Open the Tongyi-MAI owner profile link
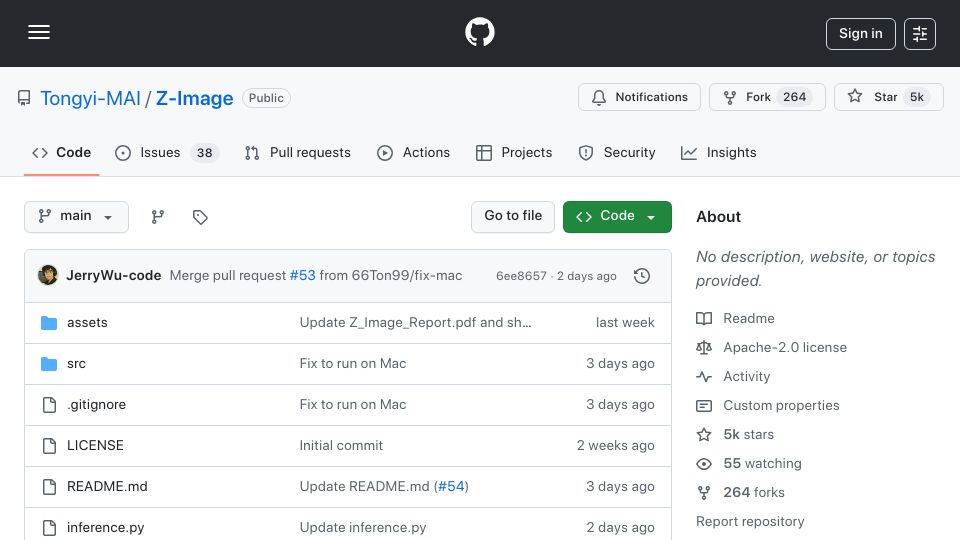 [91, 99]
